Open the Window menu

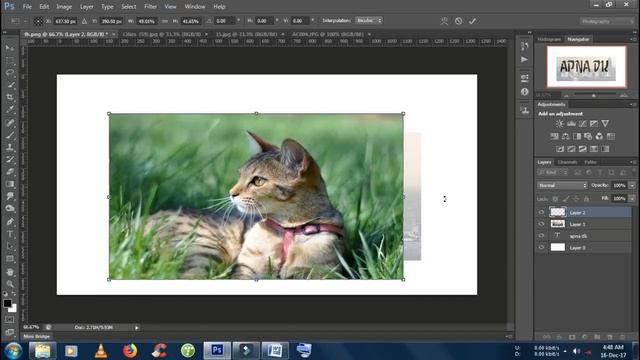coord(195,7)
